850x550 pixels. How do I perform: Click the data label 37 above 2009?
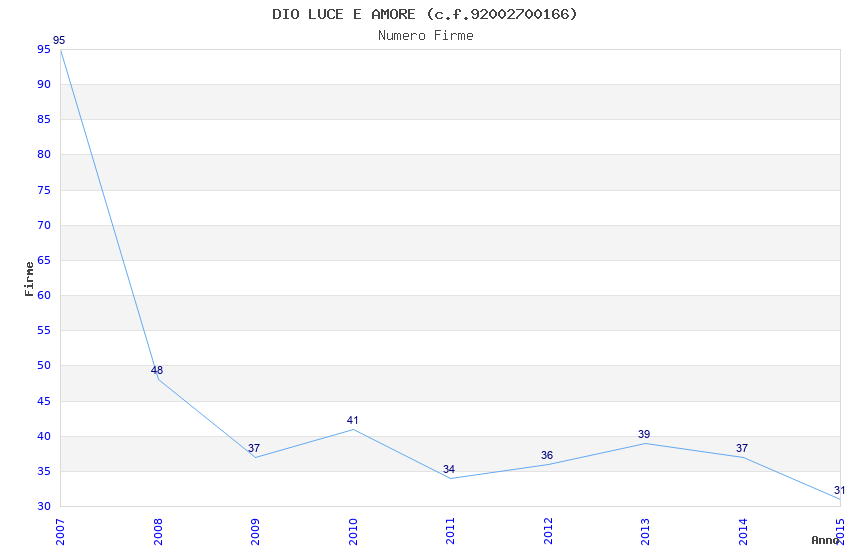coord(254,448)
